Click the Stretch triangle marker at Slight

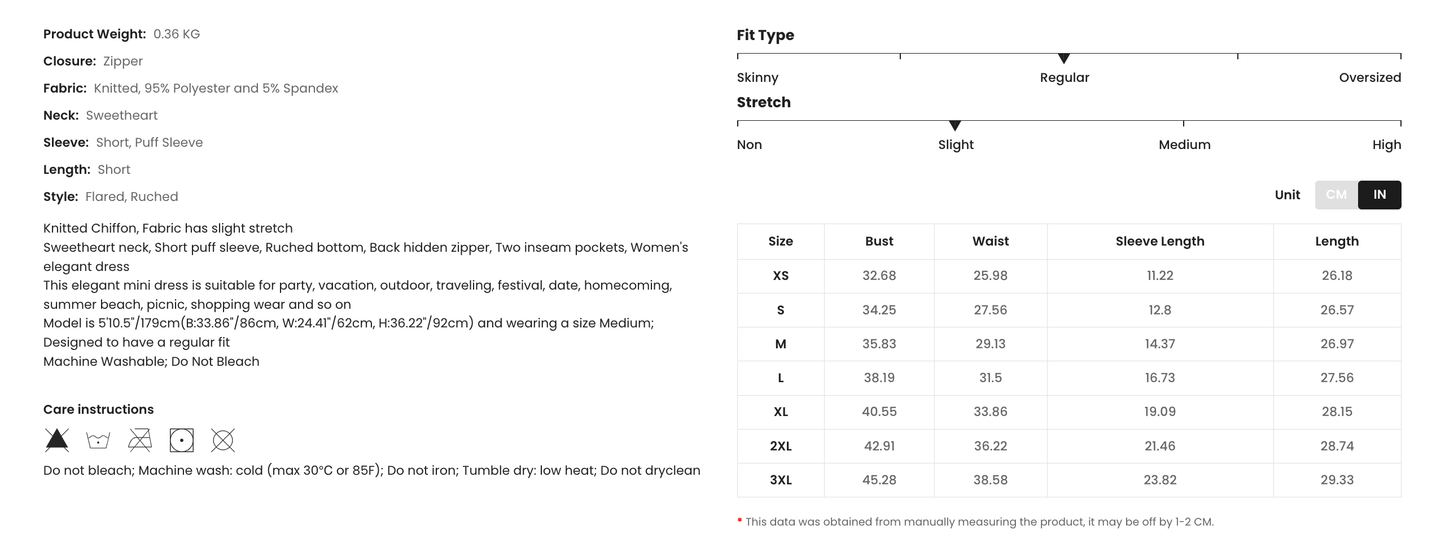[x=955, y=126]
